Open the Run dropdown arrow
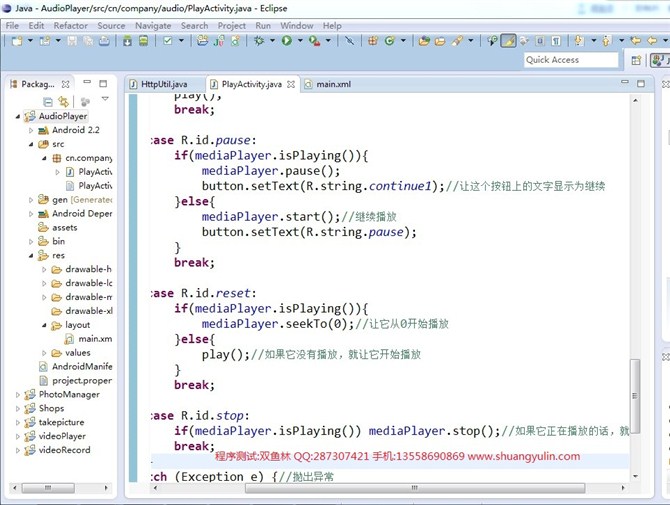This screenshot has width=670, height=505. tap(300, 41)
